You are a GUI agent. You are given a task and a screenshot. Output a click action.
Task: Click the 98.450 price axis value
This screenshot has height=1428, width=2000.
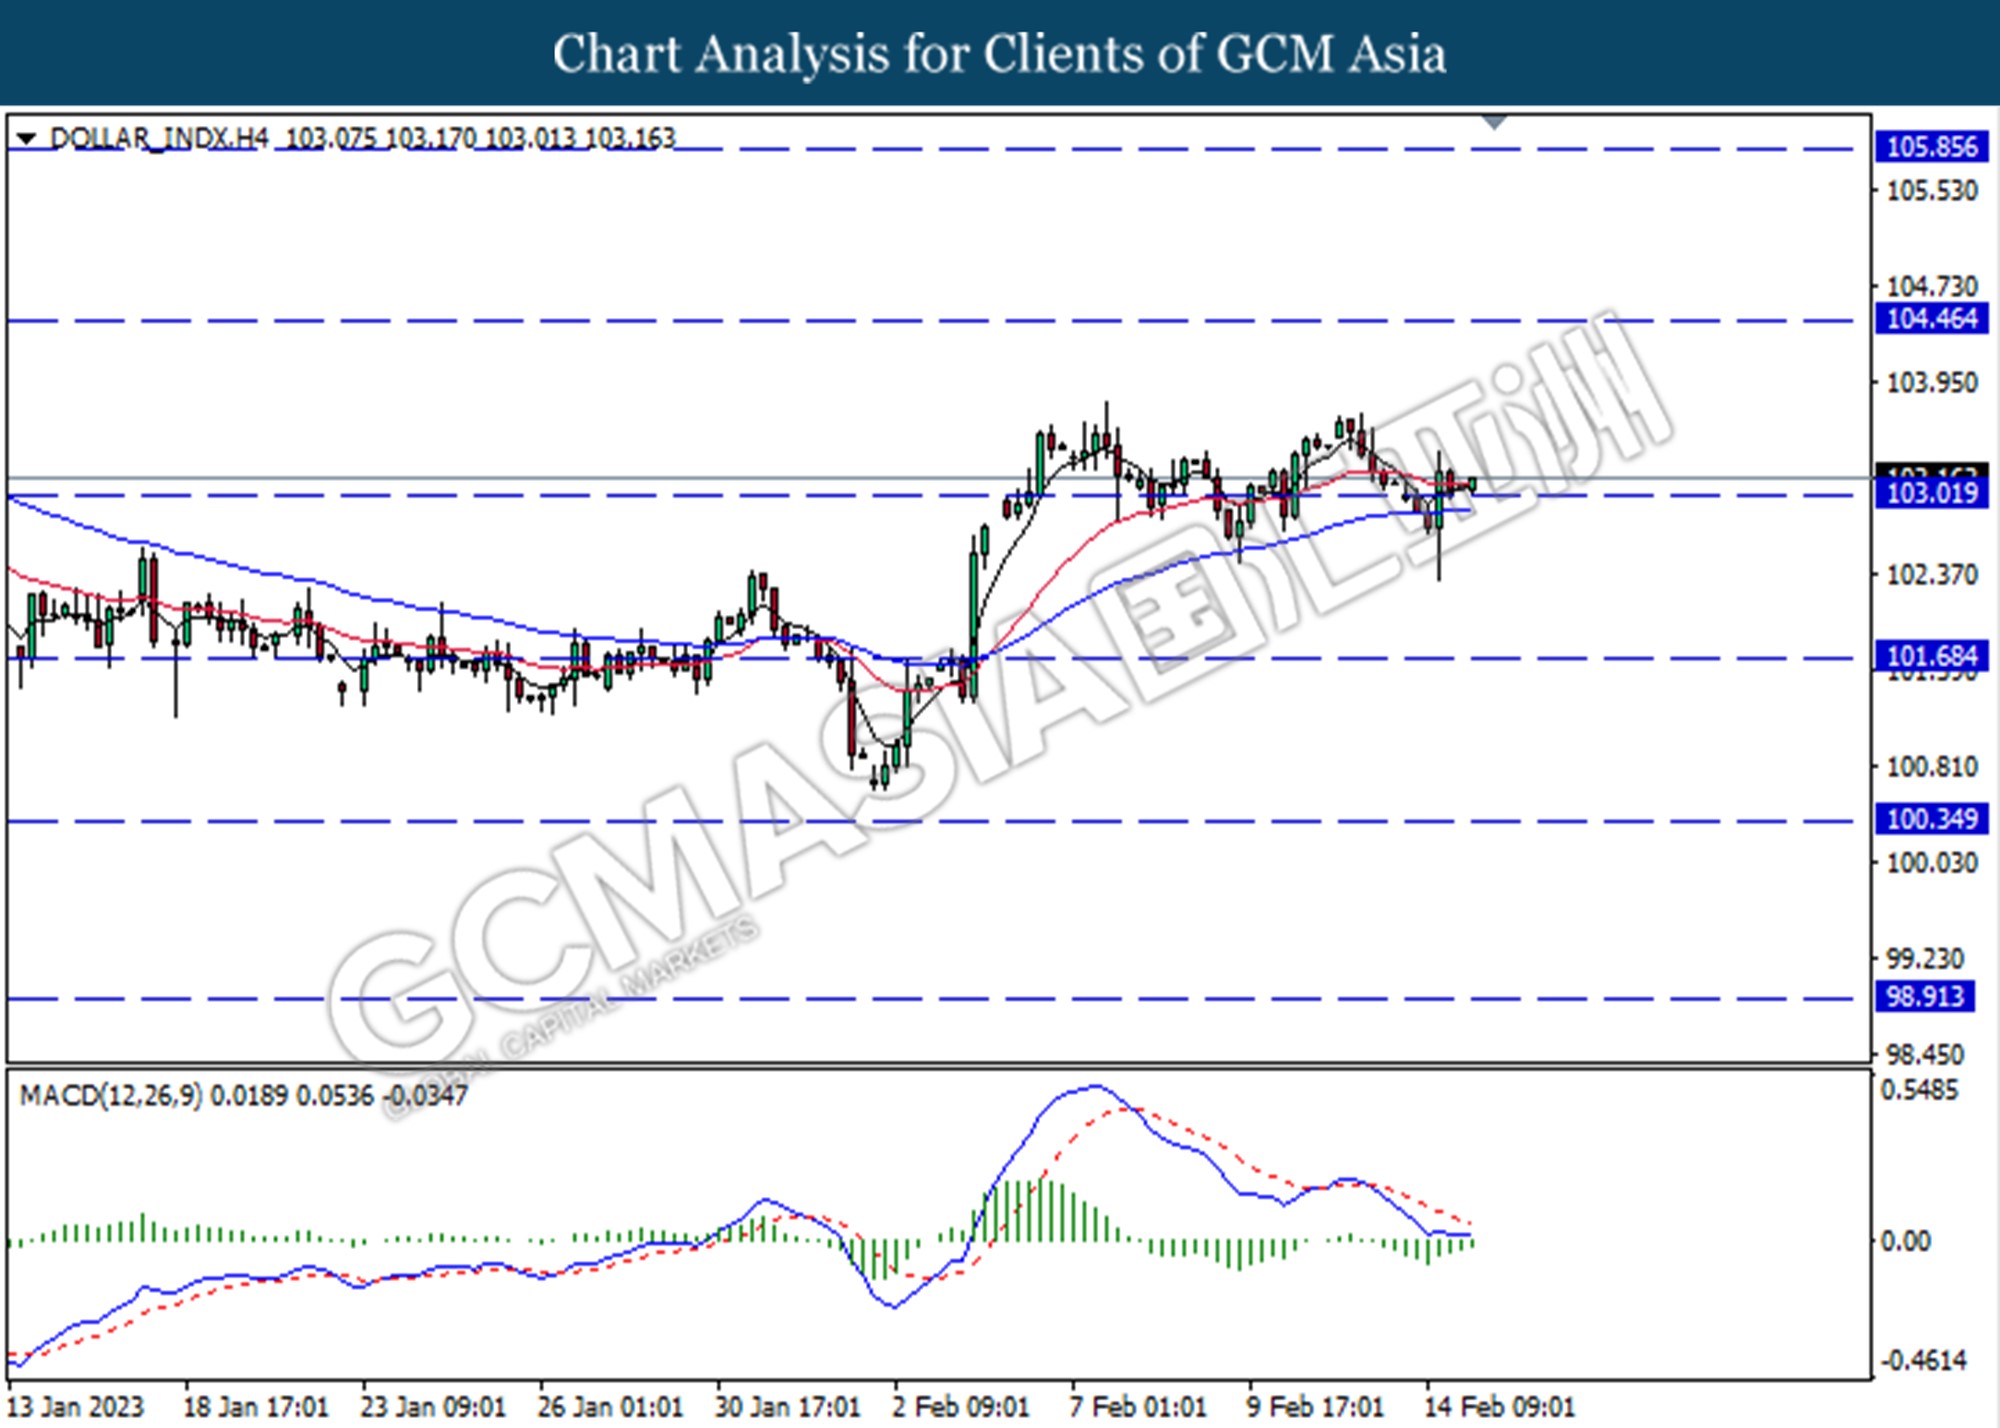tap(1924, 1054)
